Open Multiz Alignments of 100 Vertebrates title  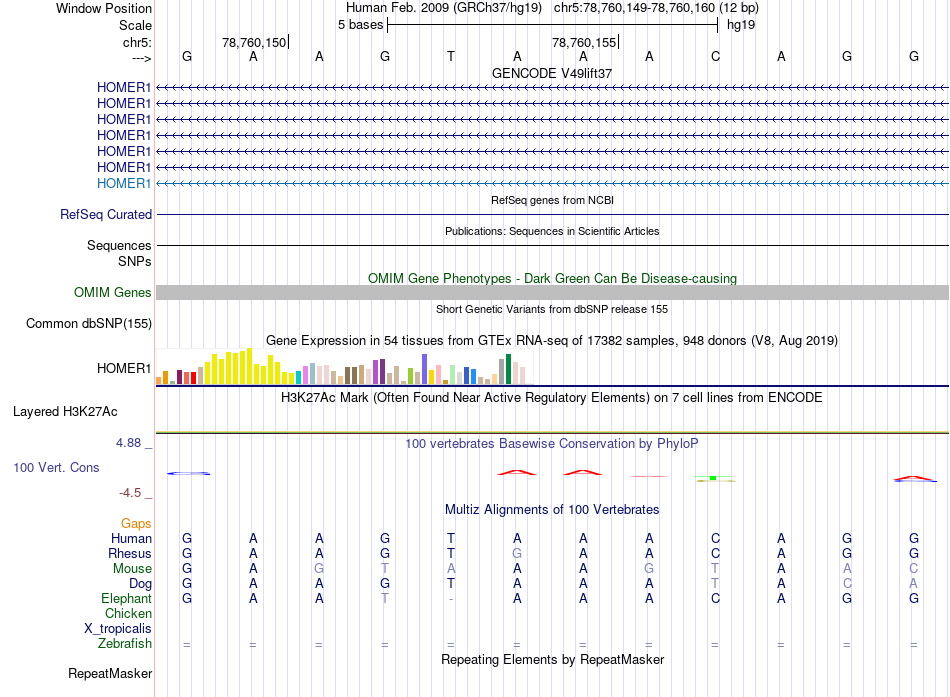pos(552,510)
